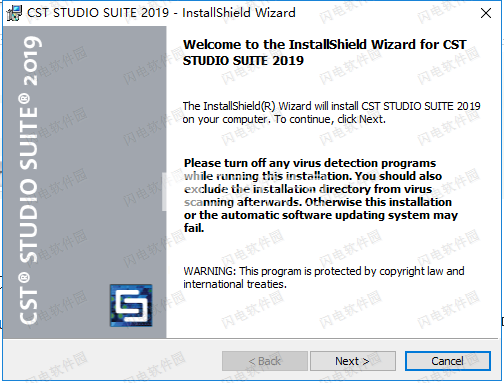The width and height of the screenshot is (504, 383).
Task: Continue setup with the Next button
Action: tap(353, 361)
